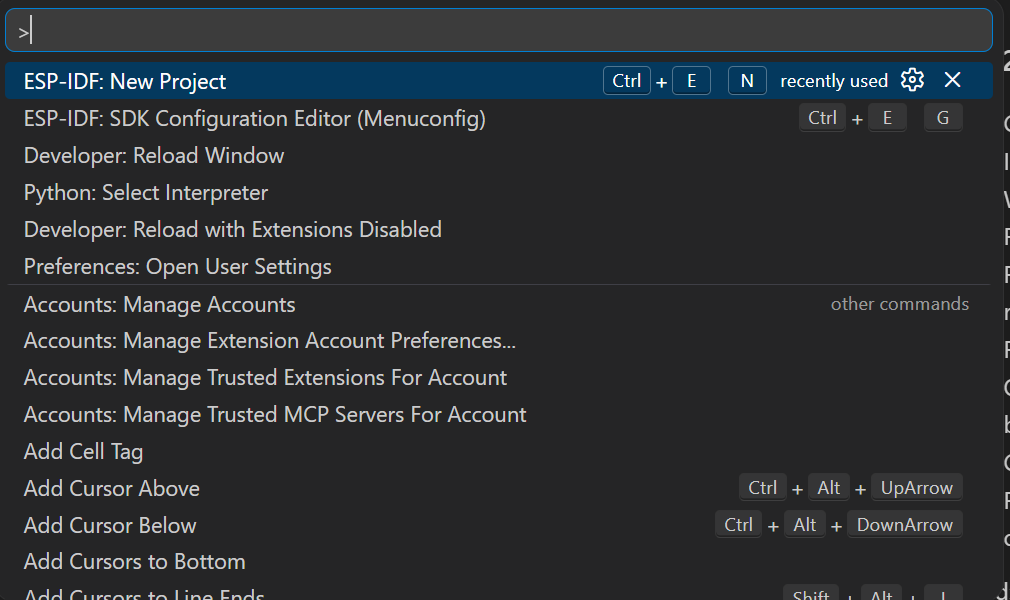This screenshot has width=1010, height=600.
Task: Click the 'recently used' label
Action: pyautogui.click(x=834, y=81)
